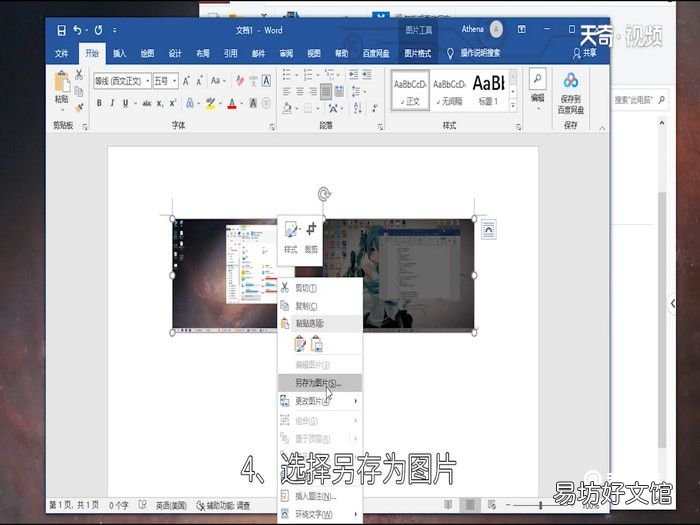The height and width of the screenshot is (525, 700).
Task: Paste as picture using the second paste option icon
Action: (x=317, y=344)
